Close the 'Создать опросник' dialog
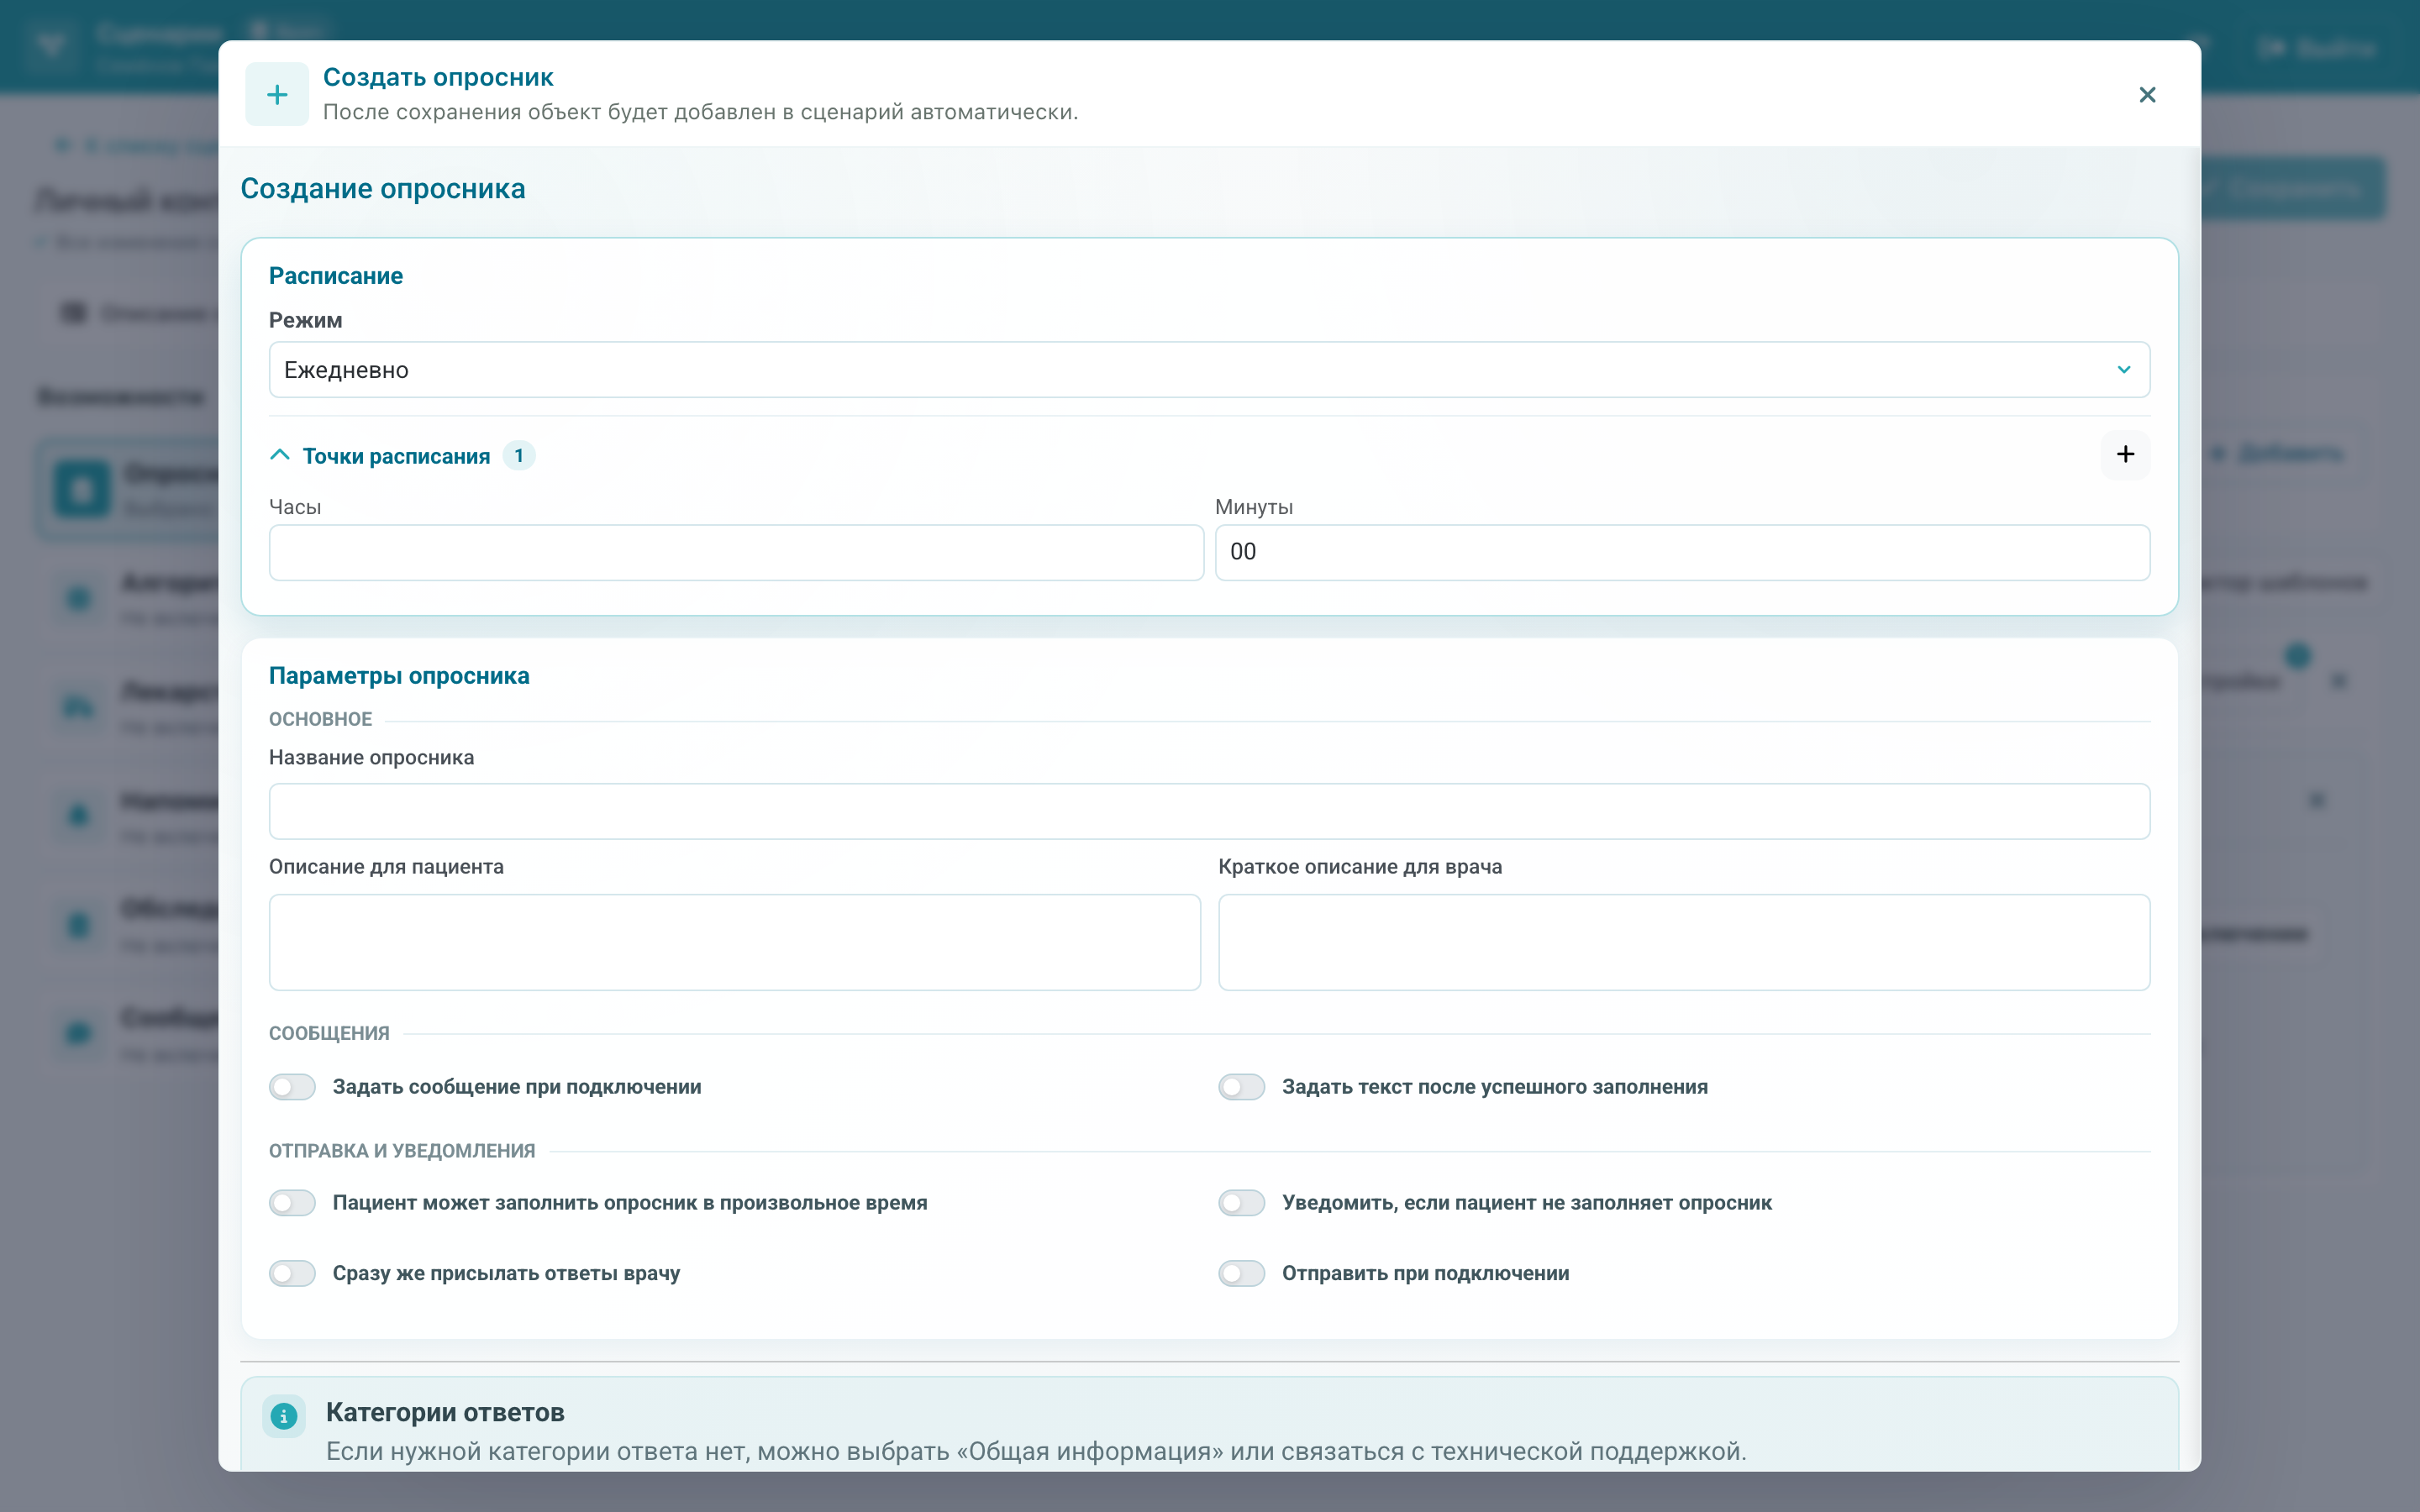 click(x=2147, y=95)
